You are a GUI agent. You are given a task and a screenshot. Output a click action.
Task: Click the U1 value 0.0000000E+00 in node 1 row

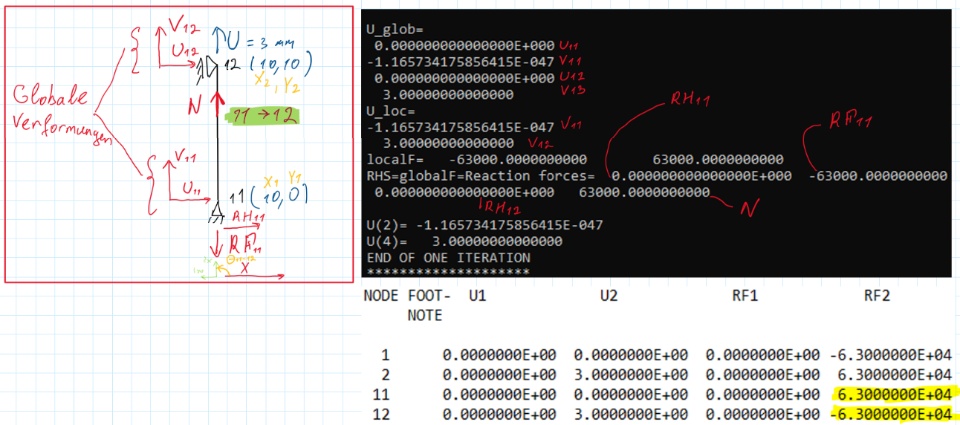click(500, 355)
